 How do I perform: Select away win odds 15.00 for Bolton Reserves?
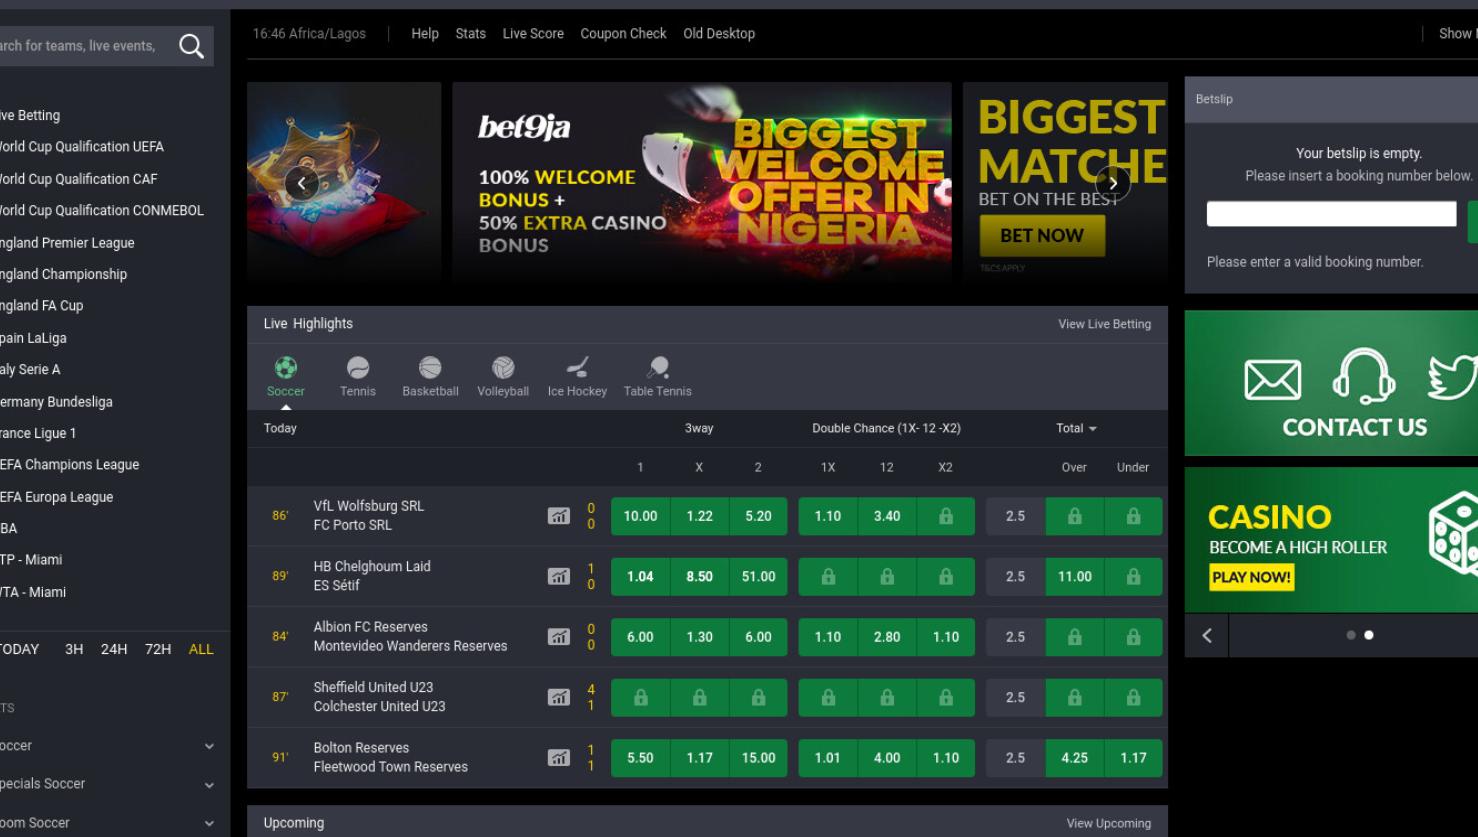tap(758, 758)
